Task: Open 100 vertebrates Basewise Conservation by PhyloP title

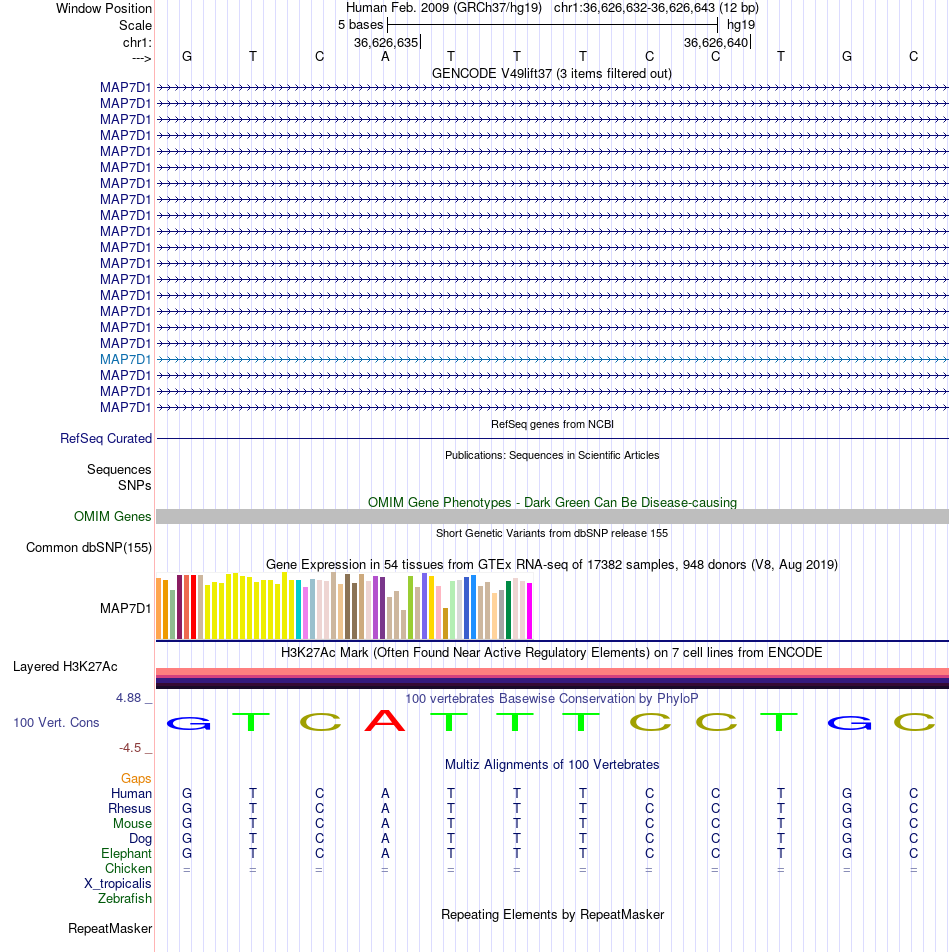Action: pos(552,699)
